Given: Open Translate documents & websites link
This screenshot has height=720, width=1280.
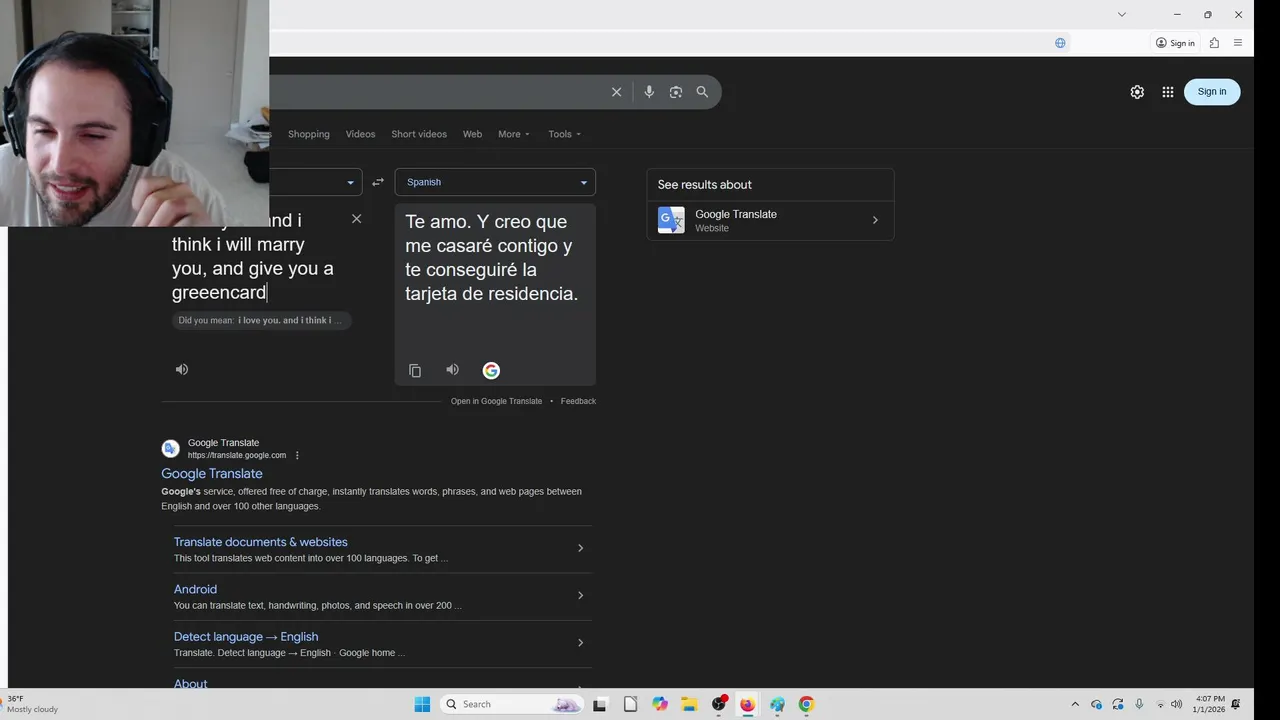Looking at the screenshot, I should 261,542.
